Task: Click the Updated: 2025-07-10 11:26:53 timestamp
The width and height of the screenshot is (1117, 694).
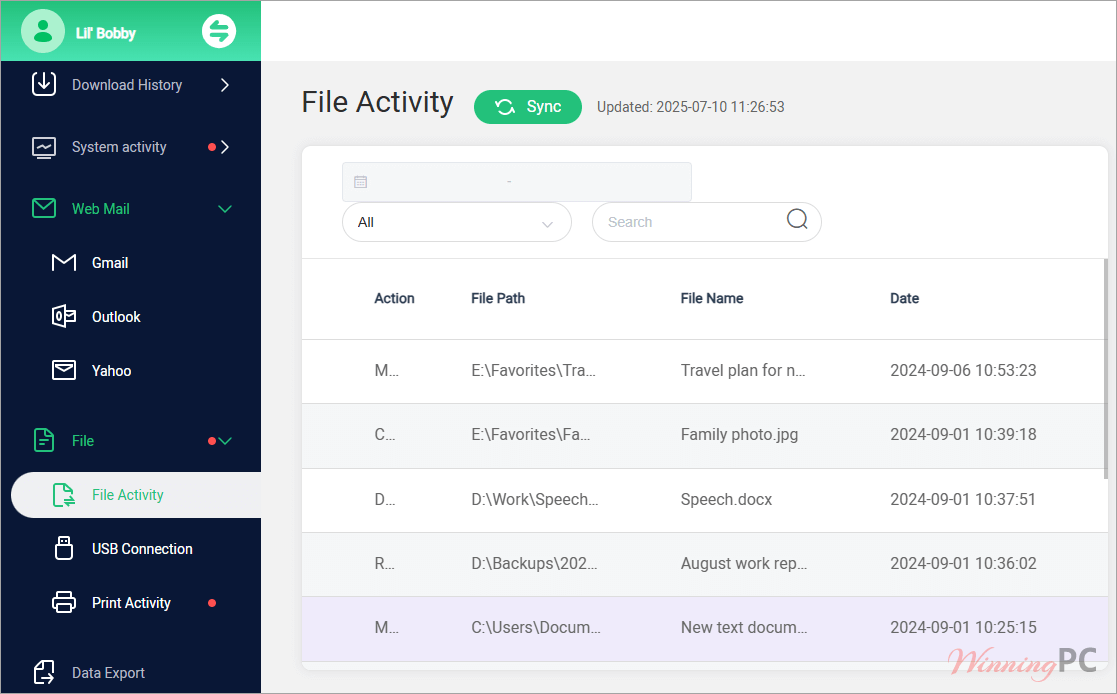Action: [690, 107]
